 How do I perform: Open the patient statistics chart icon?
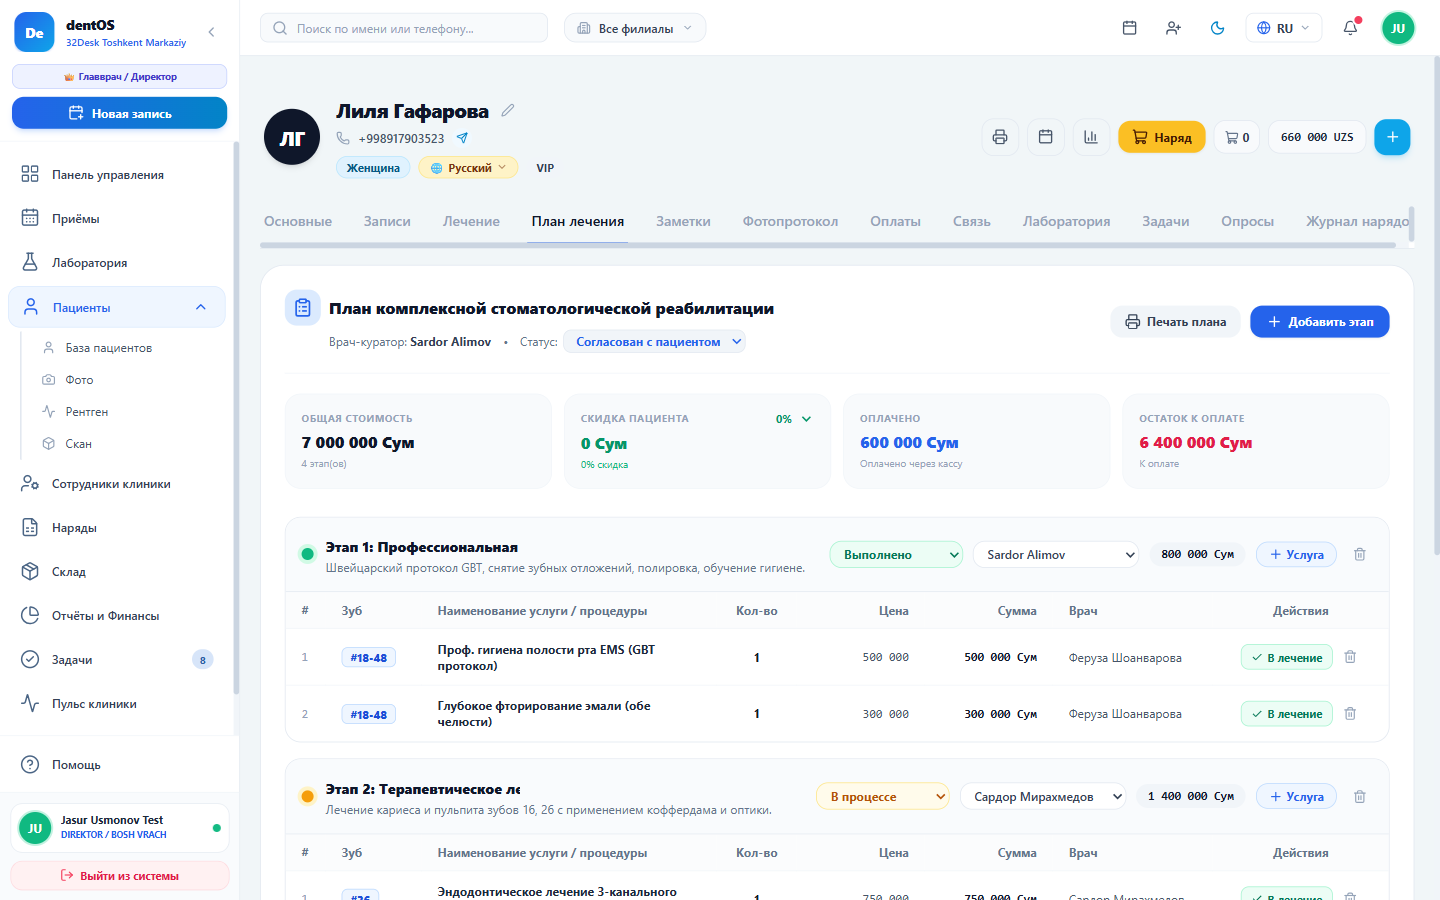point(1091,137)
